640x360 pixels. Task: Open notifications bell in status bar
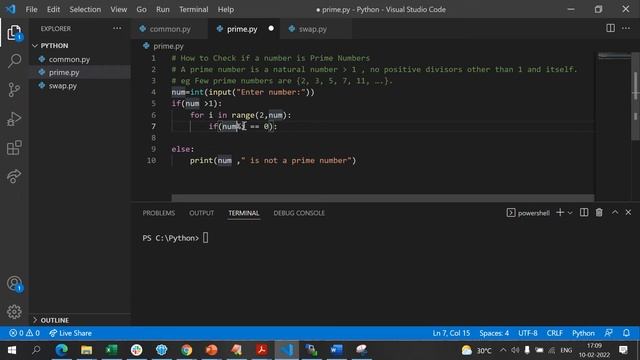point(626,333)
